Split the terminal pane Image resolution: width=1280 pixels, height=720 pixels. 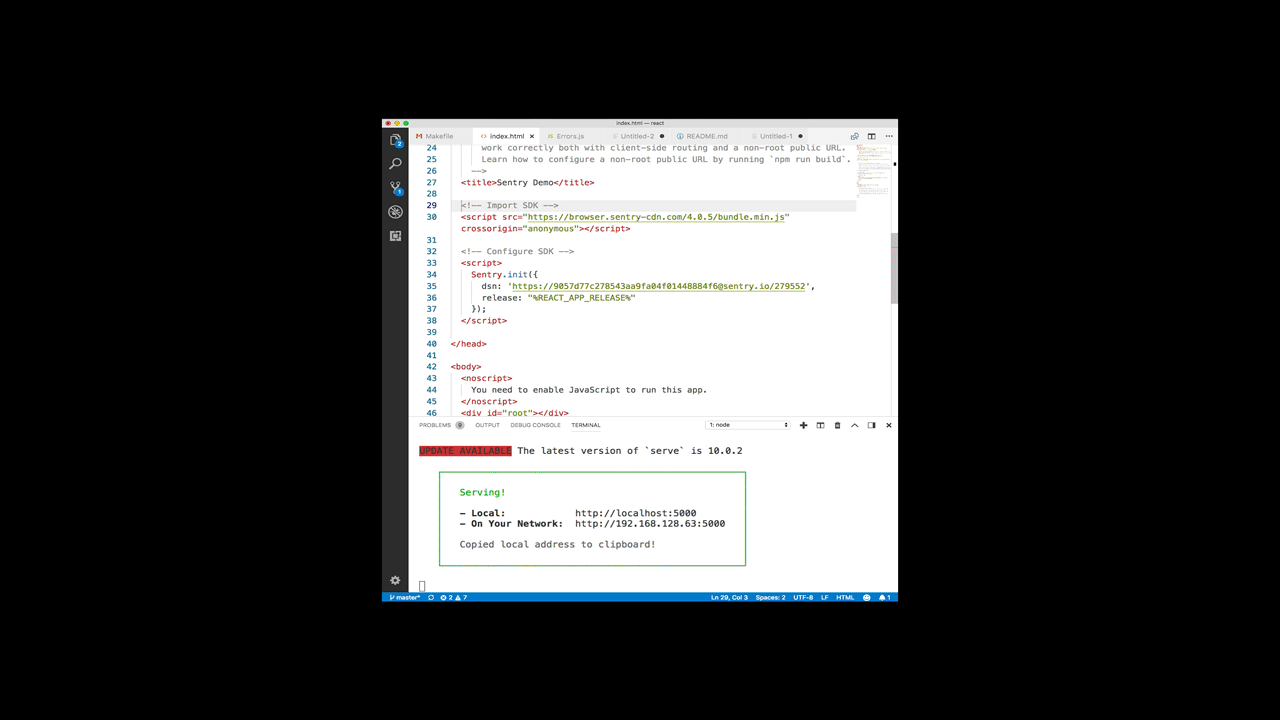tap(820, 425)
